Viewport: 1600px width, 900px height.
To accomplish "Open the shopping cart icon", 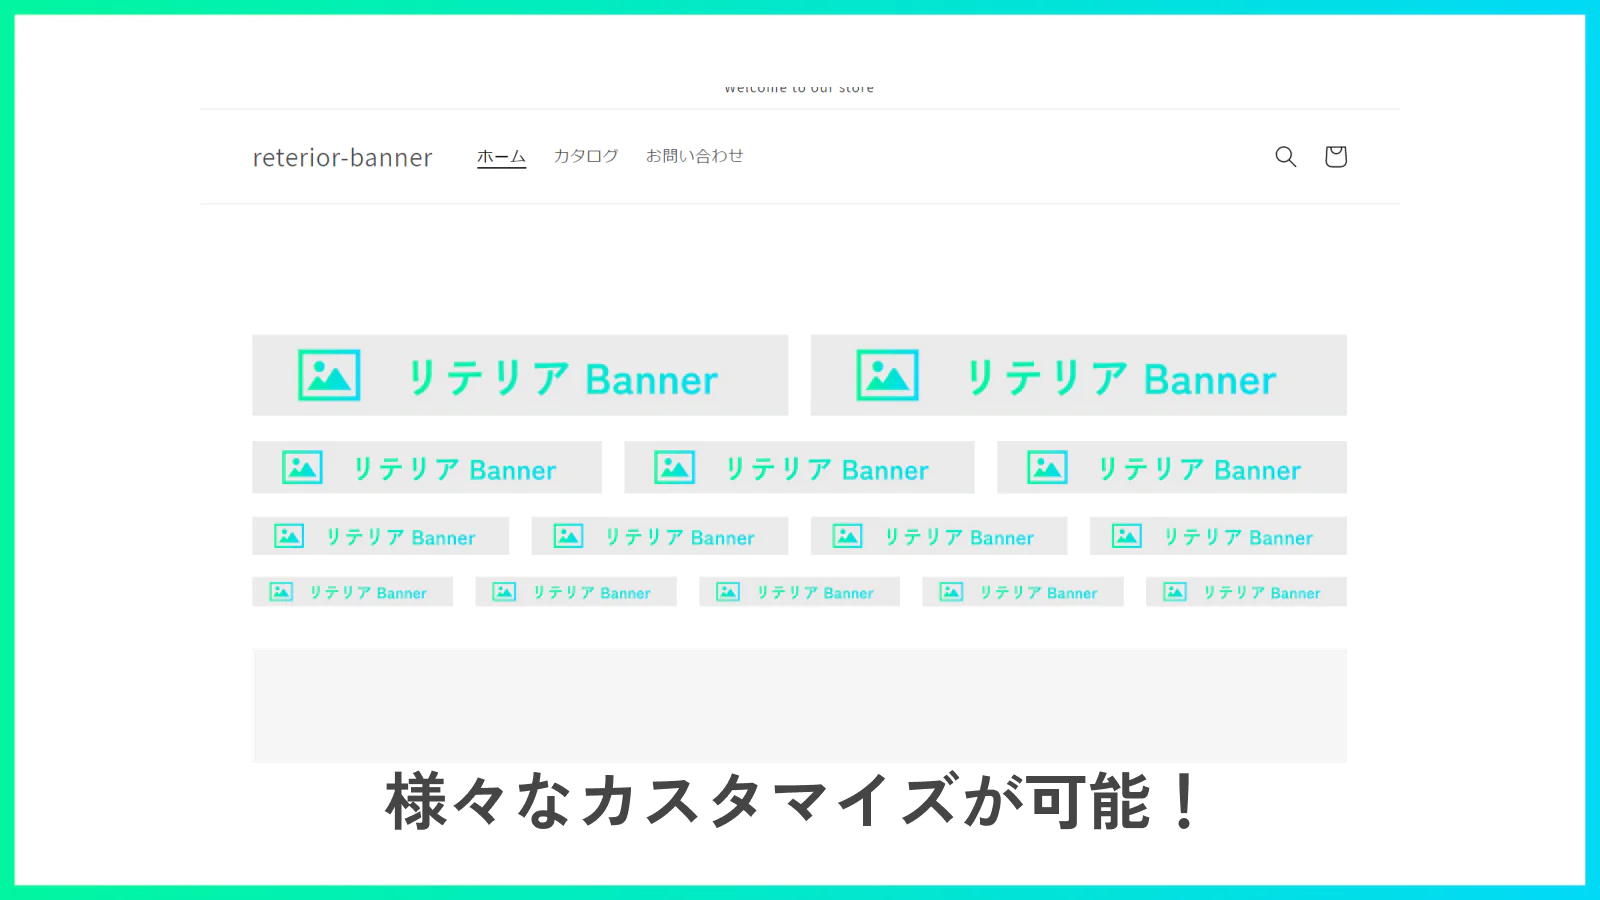I will (1335, 157).
